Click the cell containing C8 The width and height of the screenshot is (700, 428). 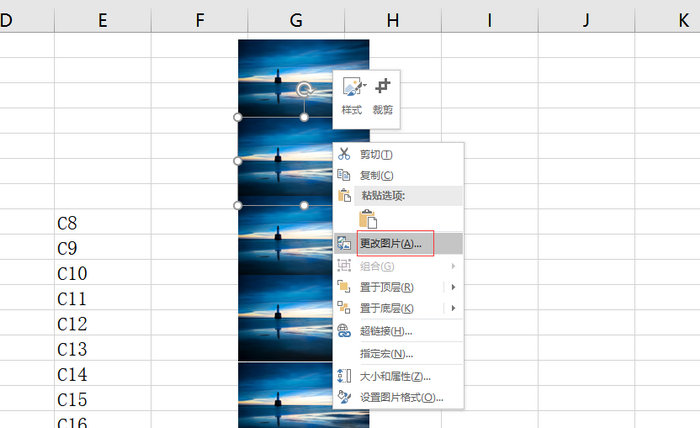point(103,222)
